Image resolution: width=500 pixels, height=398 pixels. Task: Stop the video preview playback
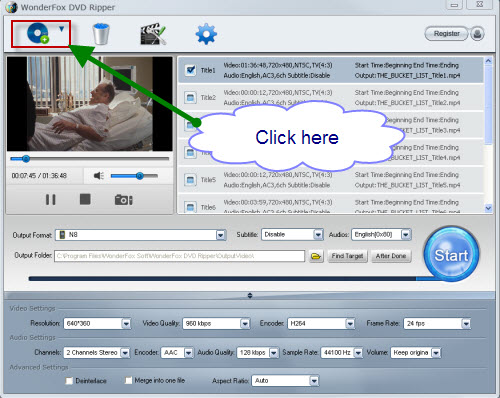[85, 199]
